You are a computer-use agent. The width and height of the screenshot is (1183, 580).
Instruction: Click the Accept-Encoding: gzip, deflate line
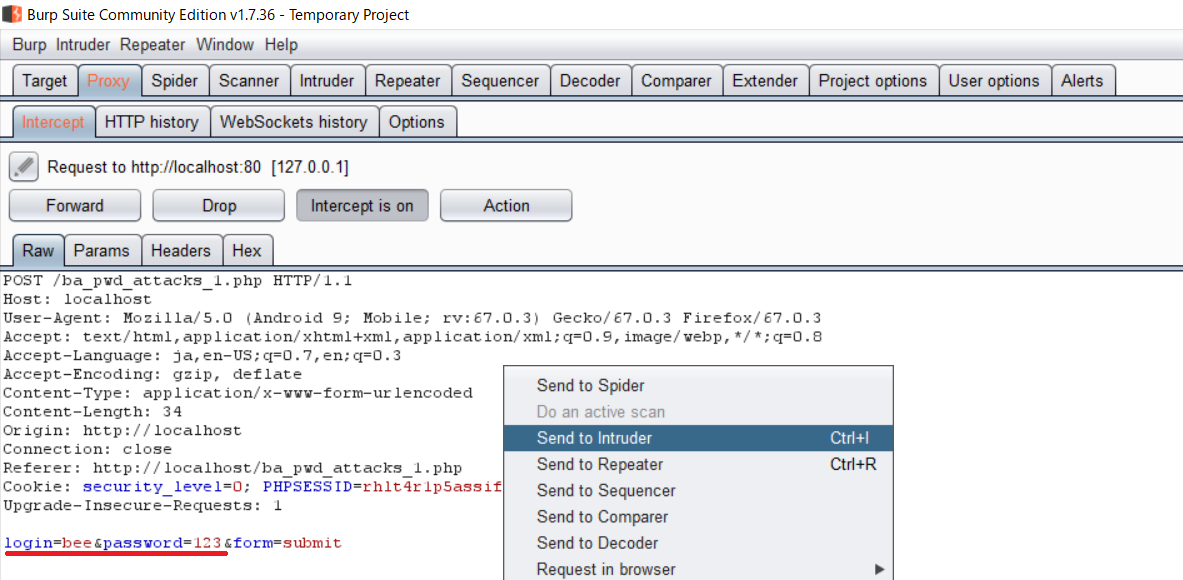tap(152, 374)
